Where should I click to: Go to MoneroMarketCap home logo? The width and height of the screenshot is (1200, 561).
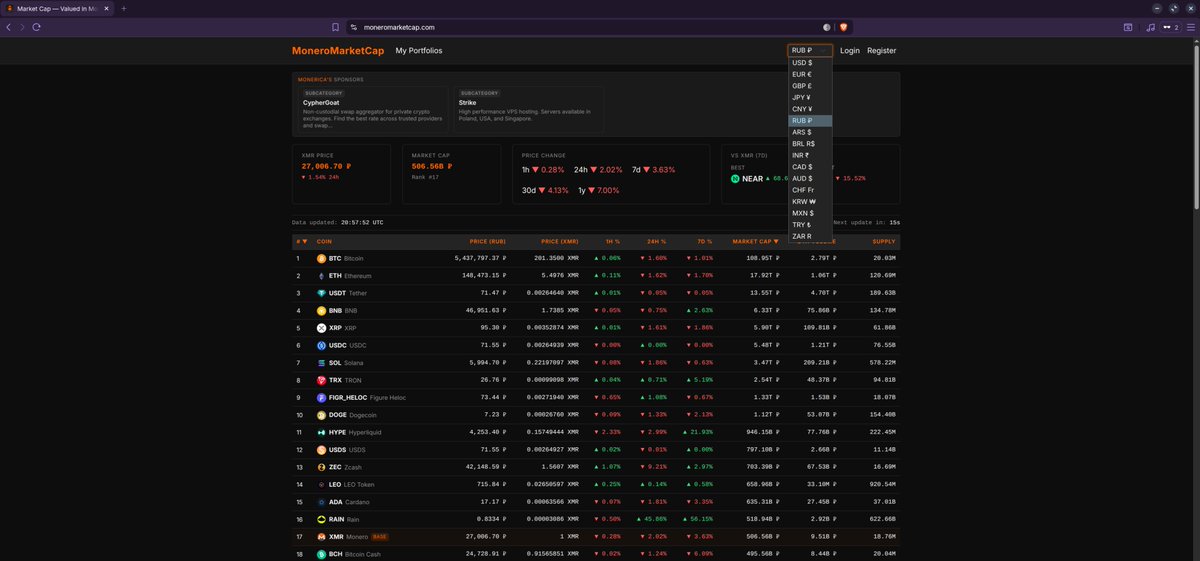click(337, 50)
